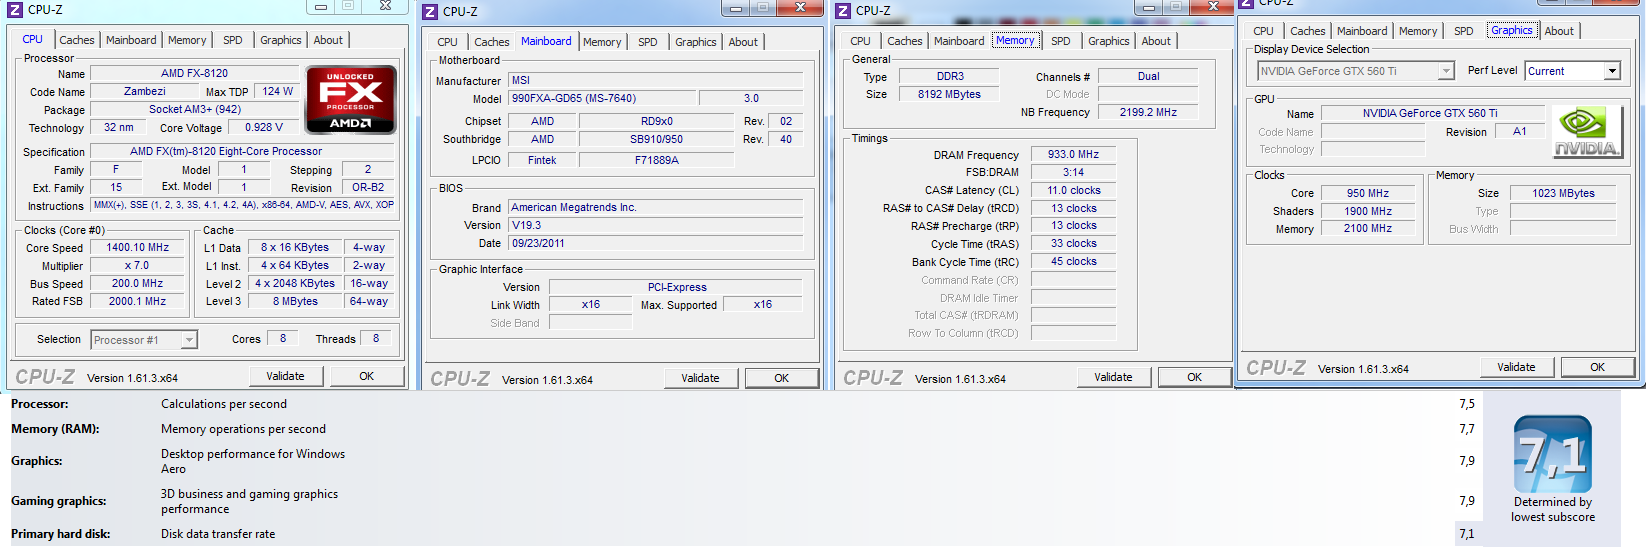Click the 933.0 MHz DRAM Frequency value
This screenshot has width=1650, height=552.
pos(1073,155)
